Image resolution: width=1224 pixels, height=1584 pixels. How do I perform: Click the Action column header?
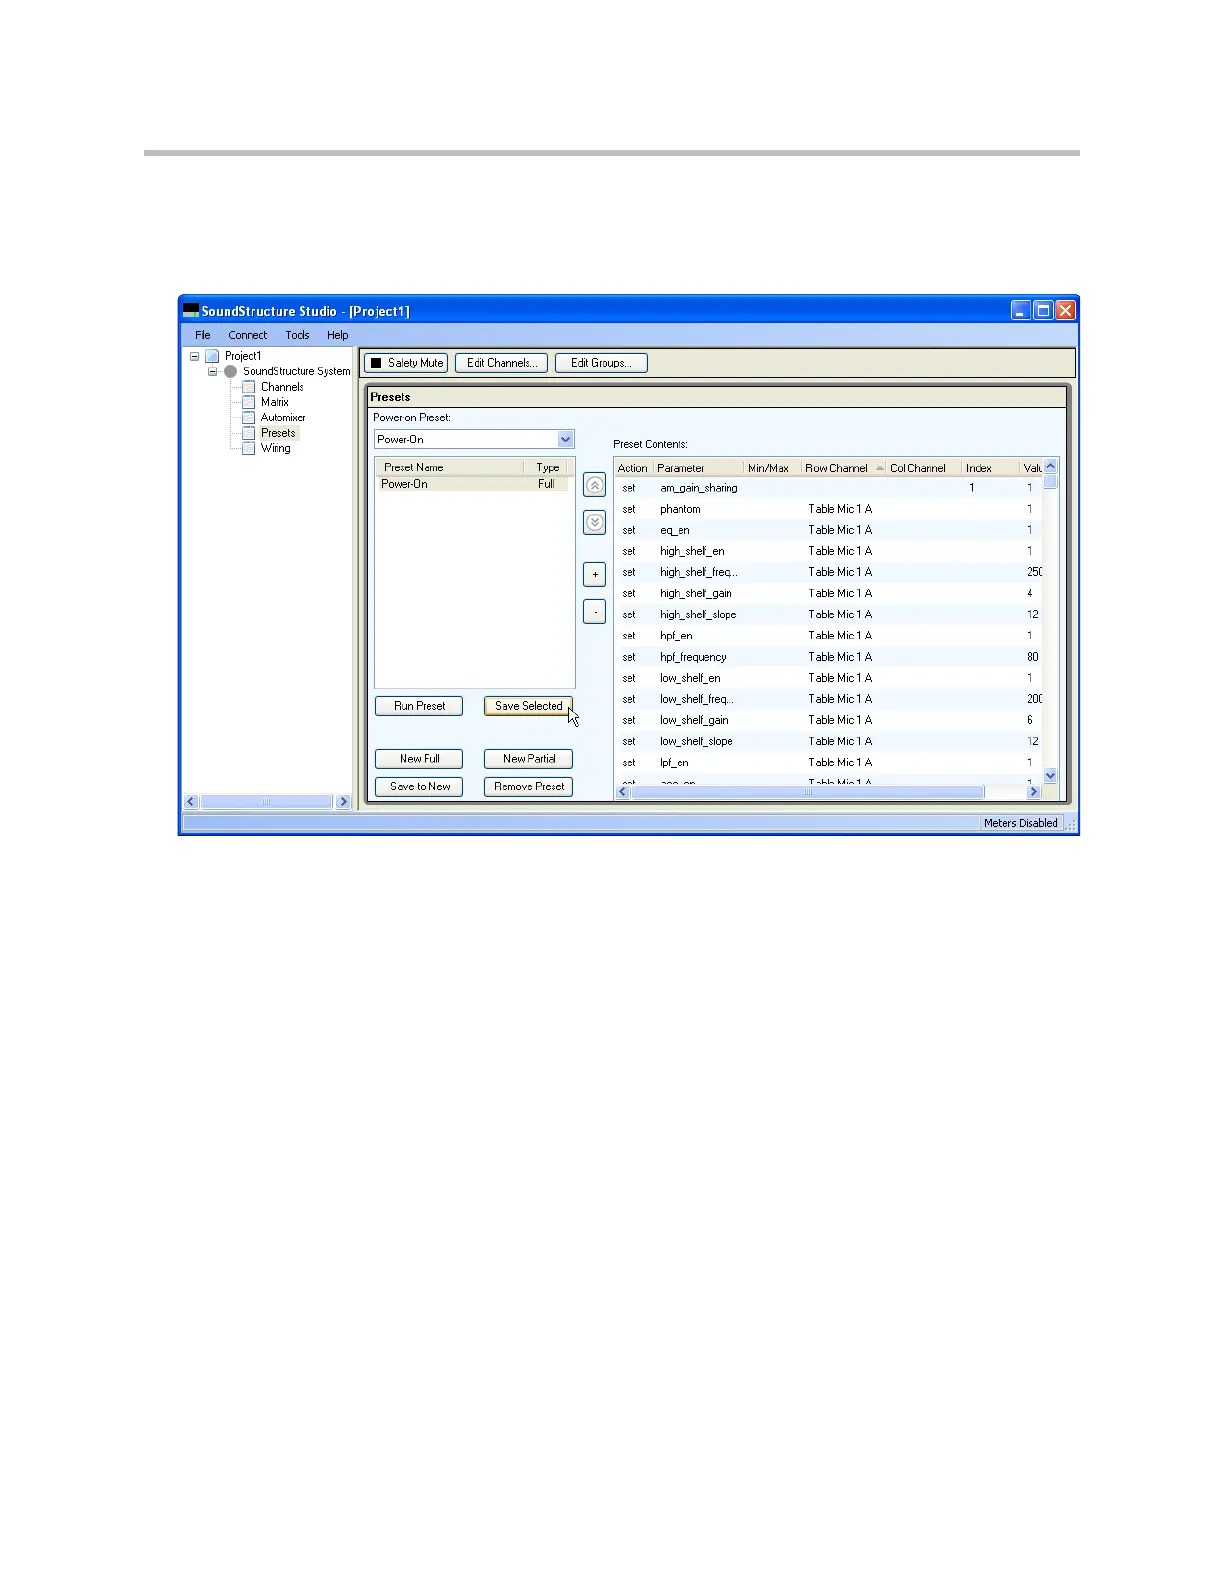(x=632, y=468)
